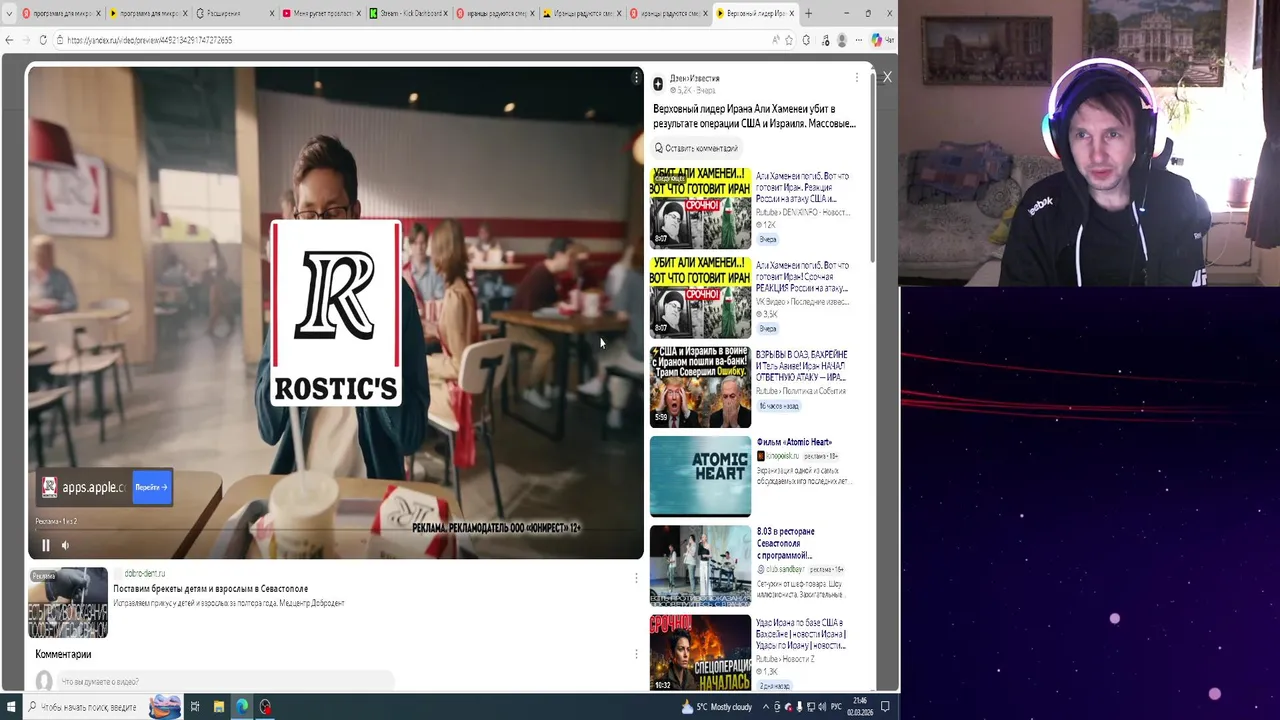The height and width of the screenshot is (720, 1280).
Task: Click the '16 часов назад' tag
Action: click(780, 406)
